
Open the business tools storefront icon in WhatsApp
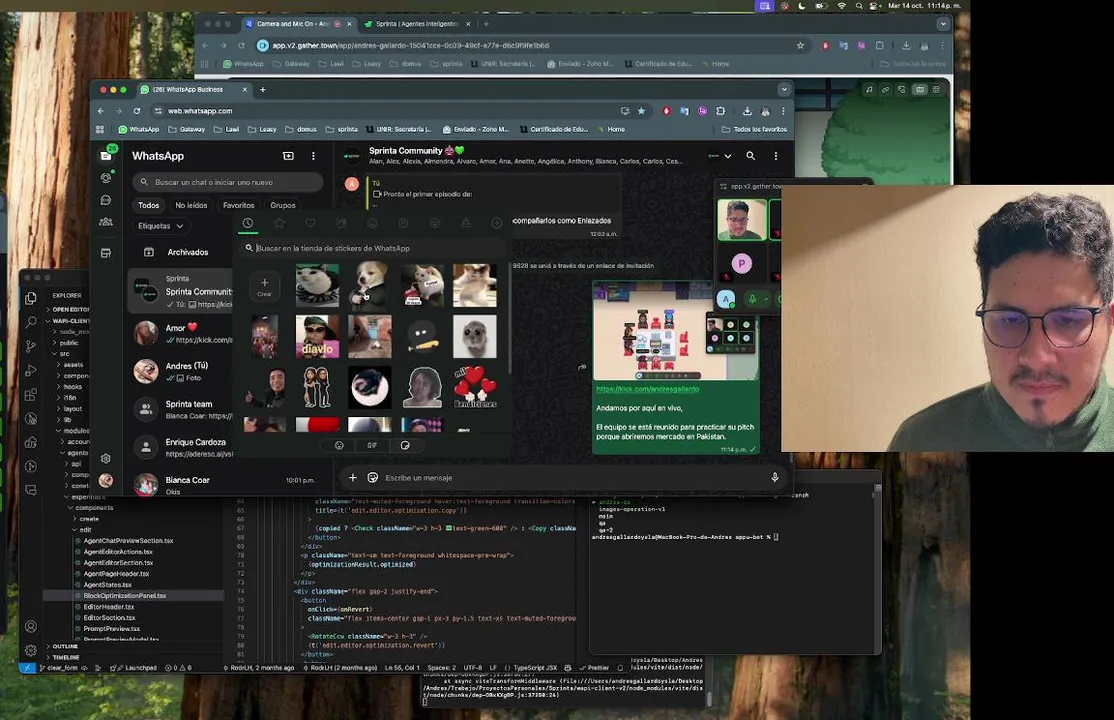(x=106, y=253)
